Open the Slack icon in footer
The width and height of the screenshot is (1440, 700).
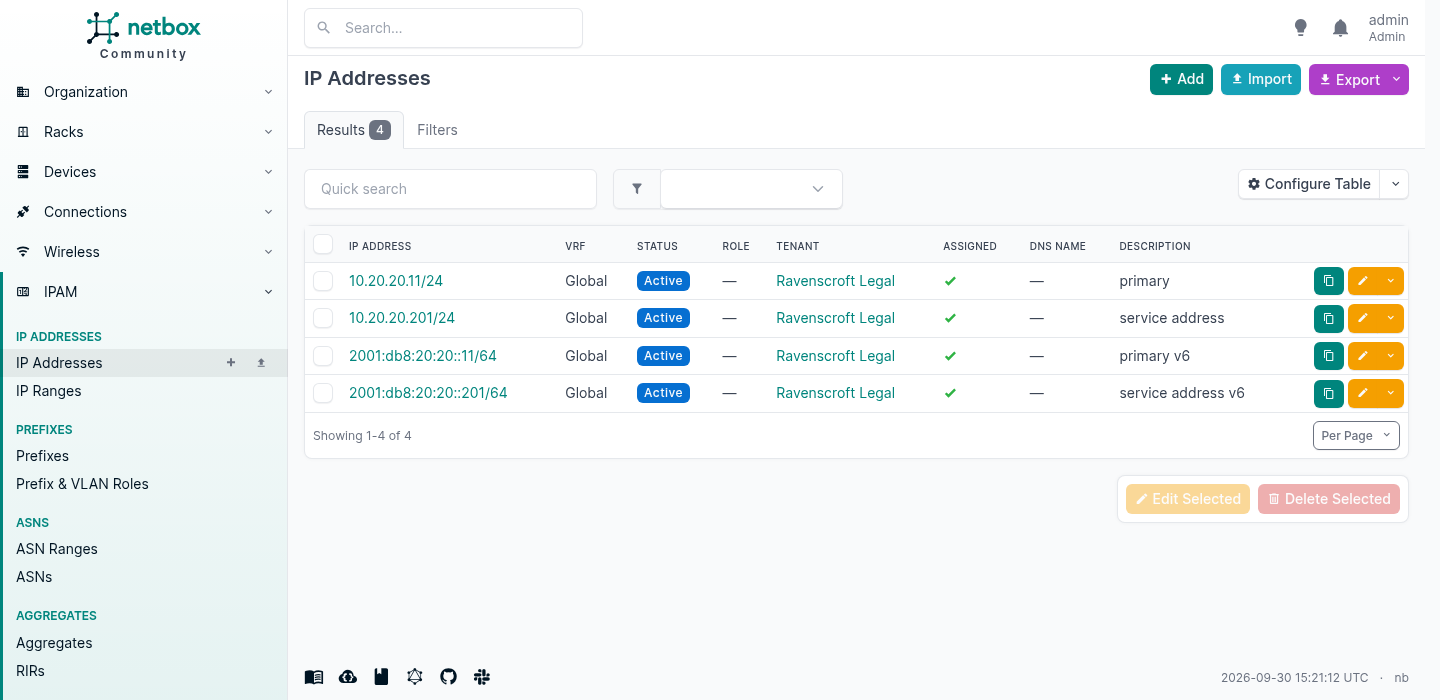point(482,677)
